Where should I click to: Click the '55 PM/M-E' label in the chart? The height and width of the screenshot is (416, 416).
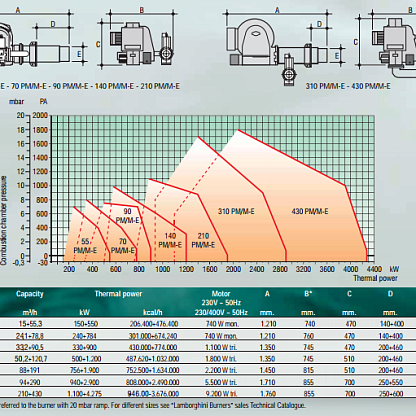pos(85,246)
